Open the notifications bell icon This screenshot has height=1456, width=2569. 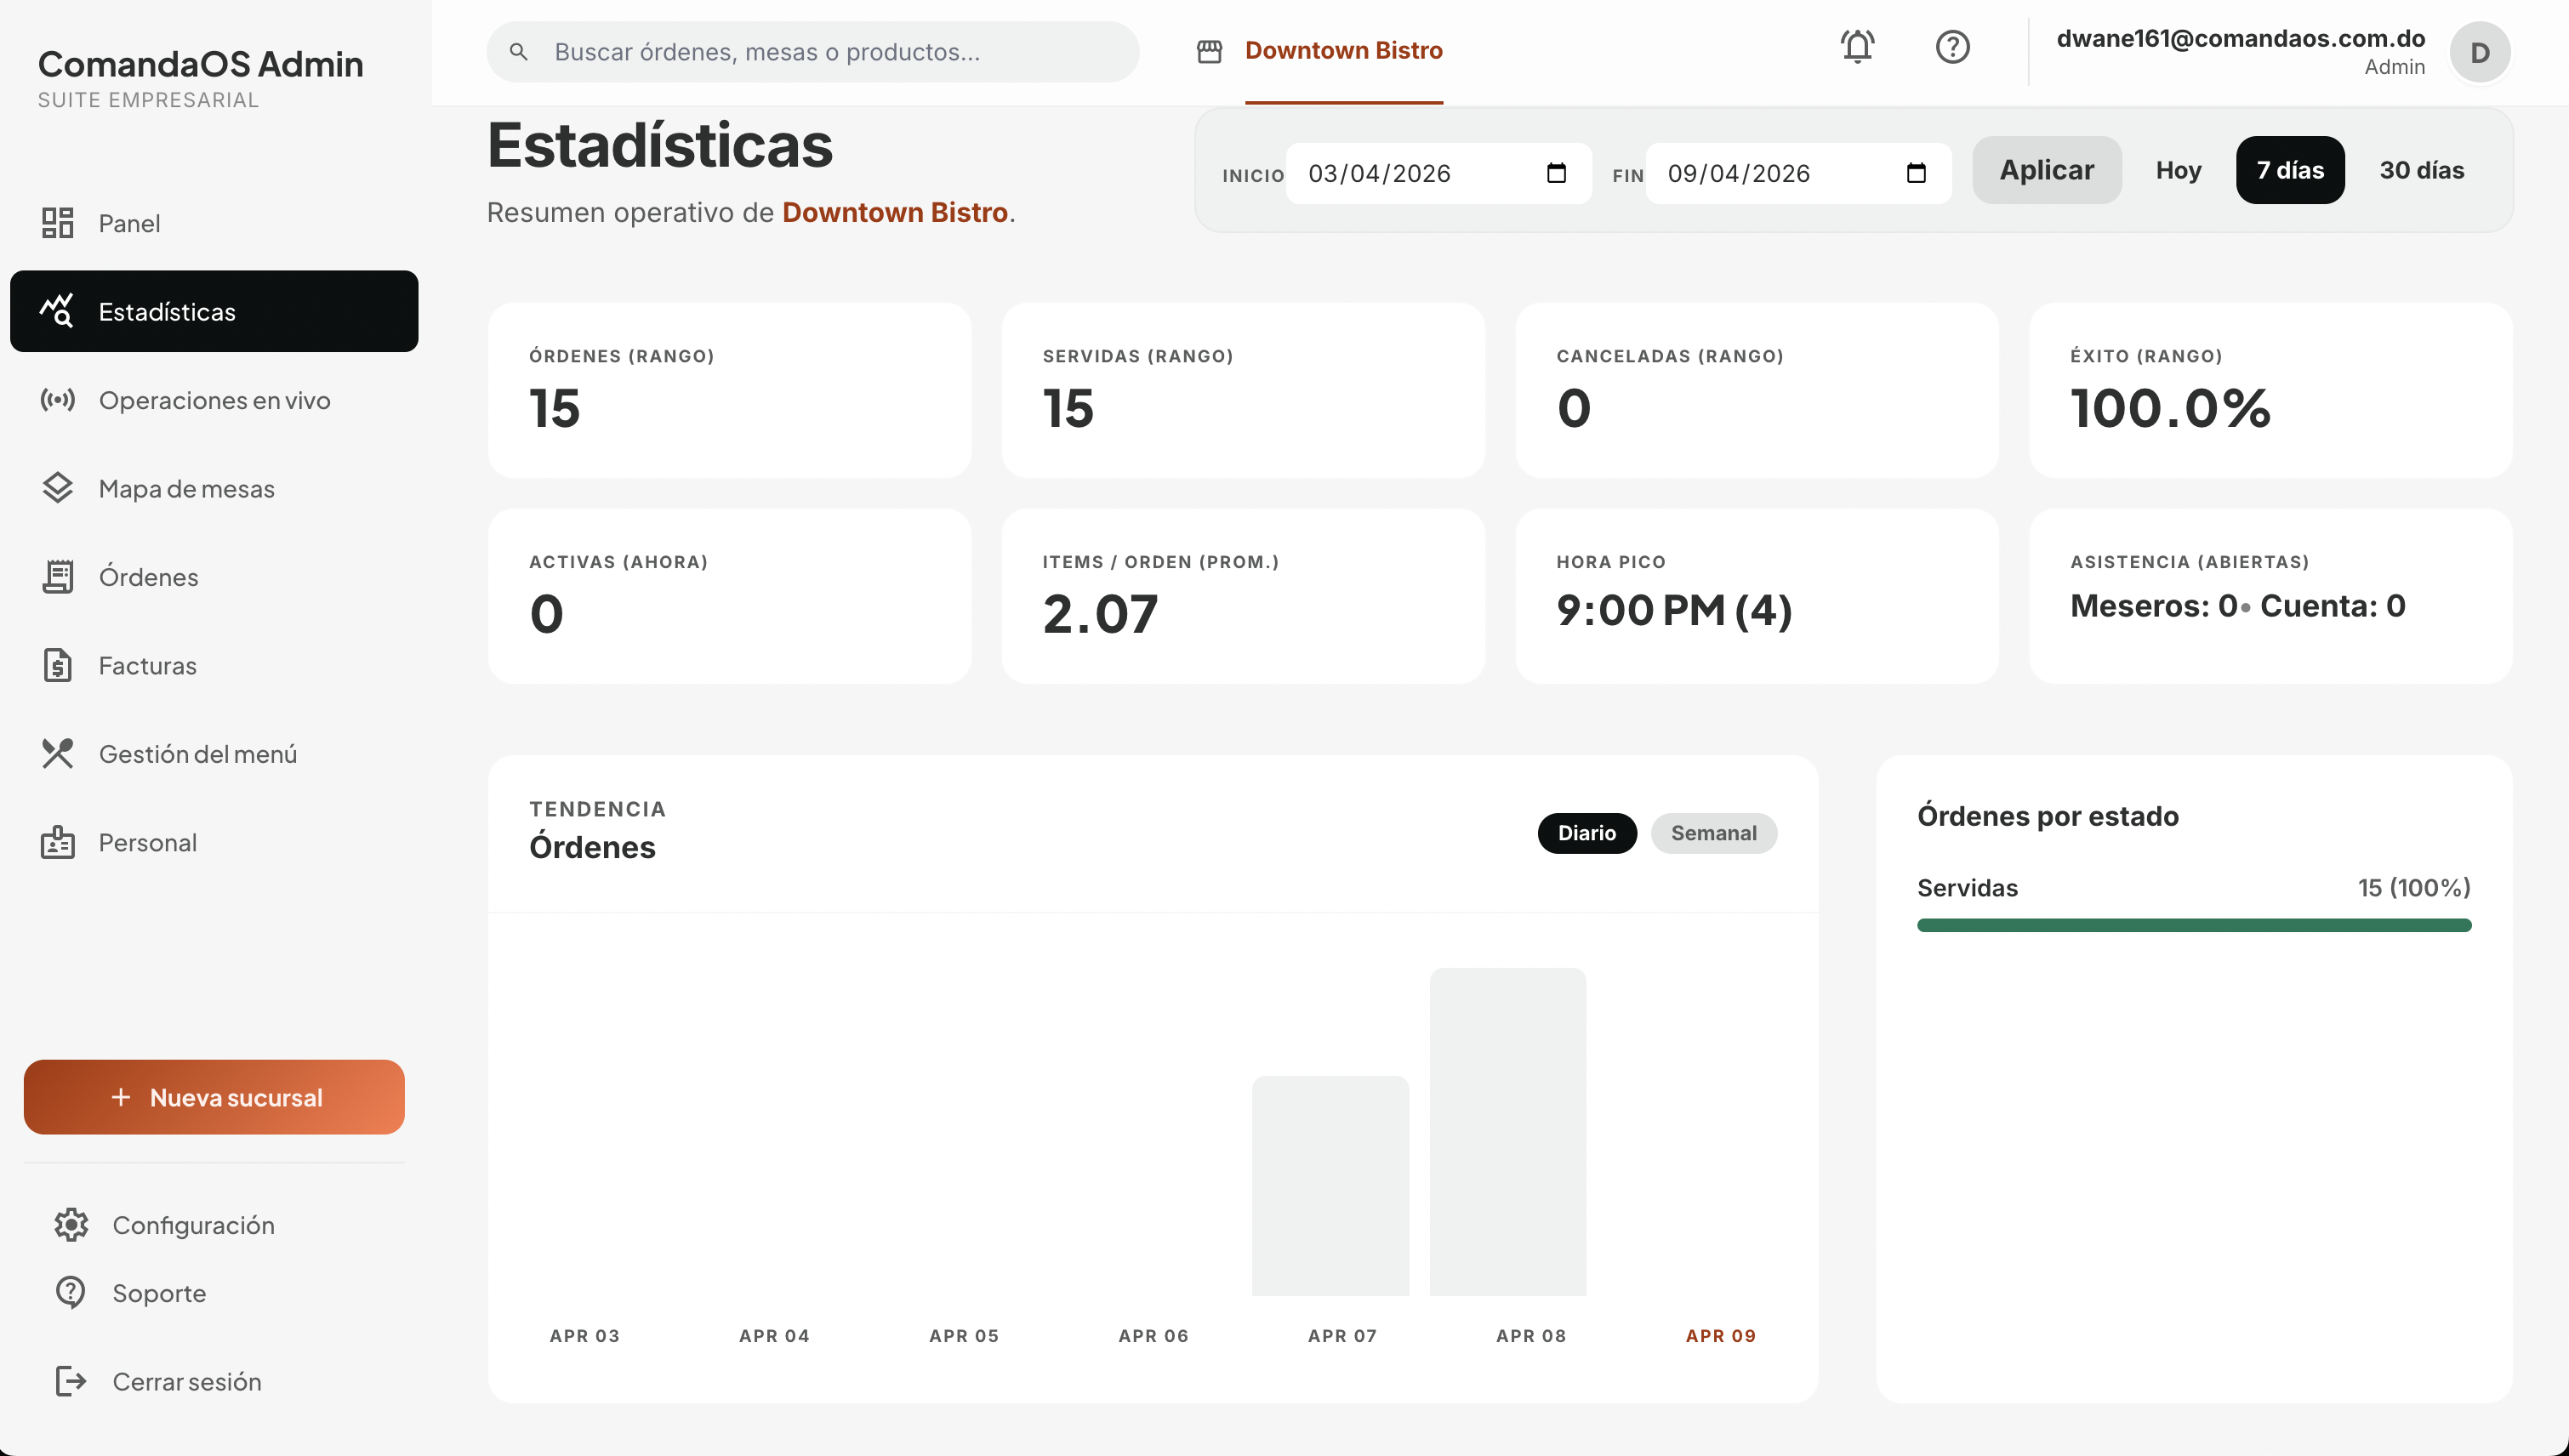pos(1857,47)
